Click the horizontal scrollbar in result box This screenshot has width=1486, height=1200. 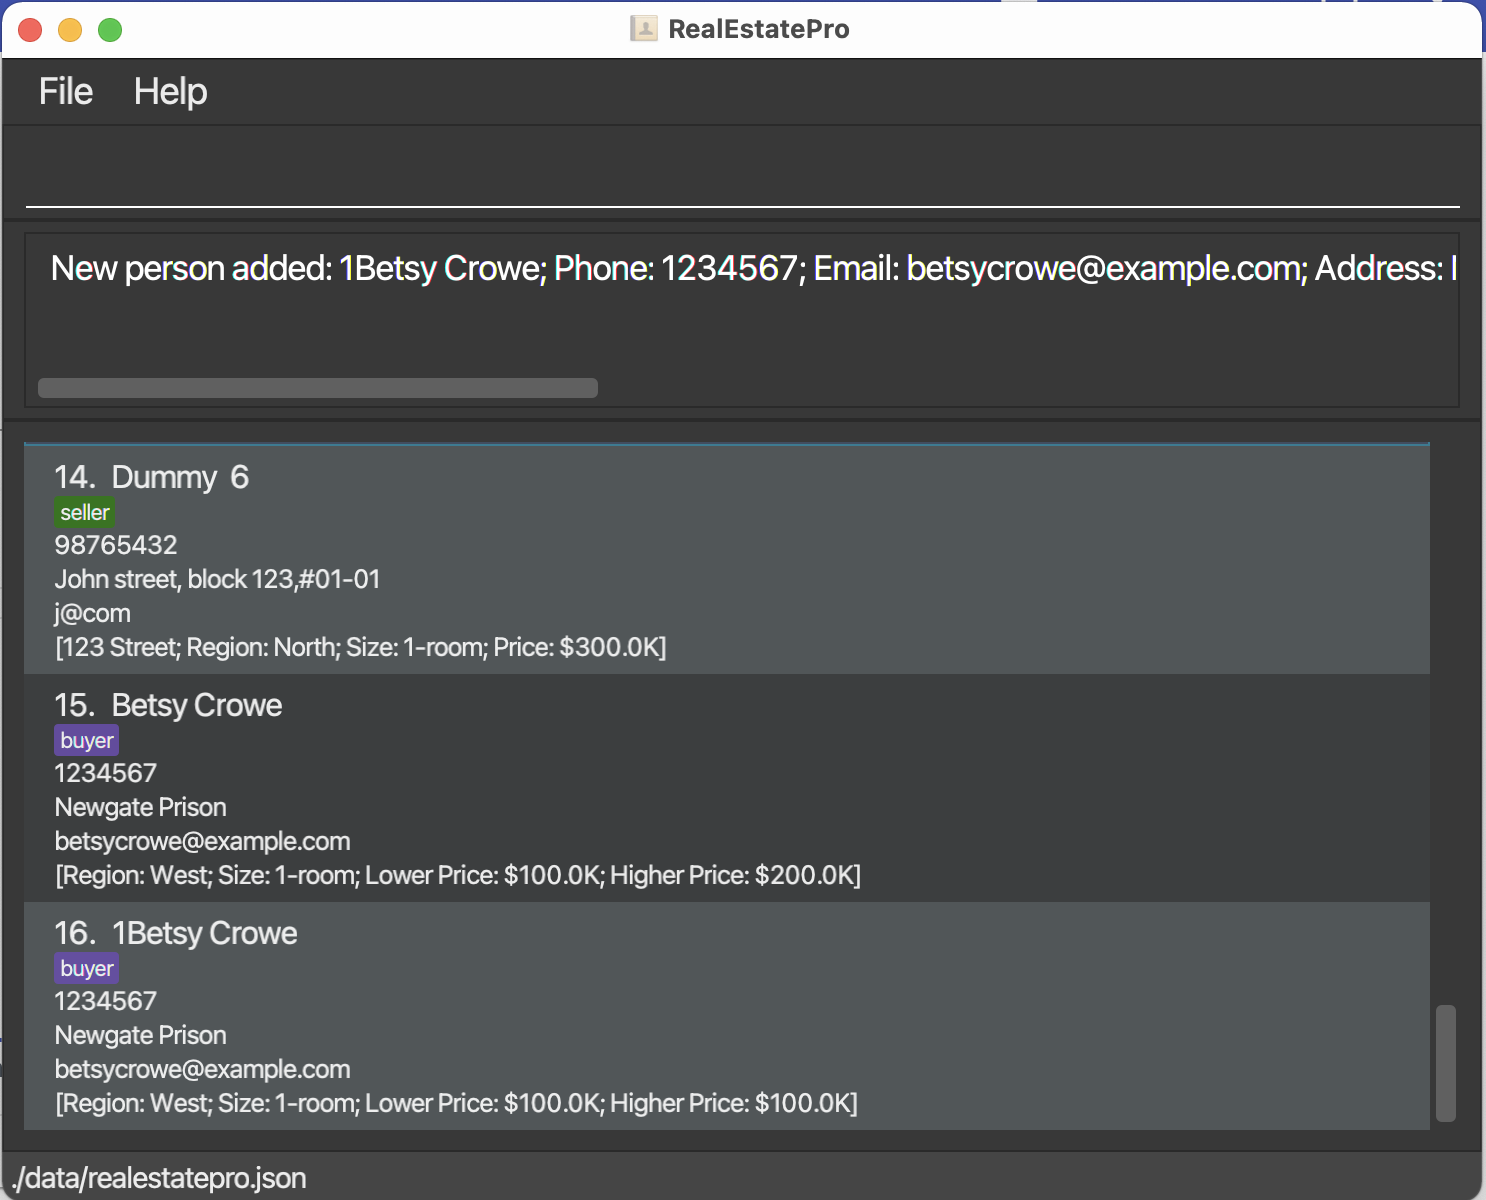point(318,388)
